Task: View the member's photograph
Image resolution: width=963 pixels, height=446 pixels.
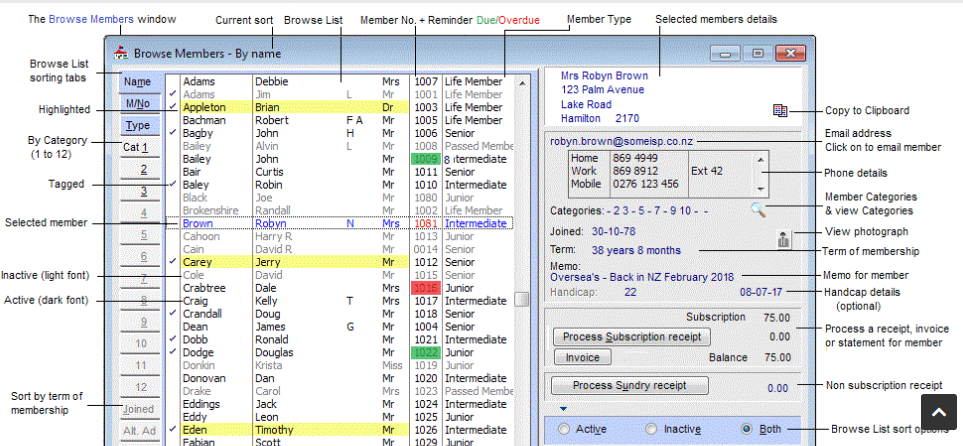Action: (x=785, y=239)
